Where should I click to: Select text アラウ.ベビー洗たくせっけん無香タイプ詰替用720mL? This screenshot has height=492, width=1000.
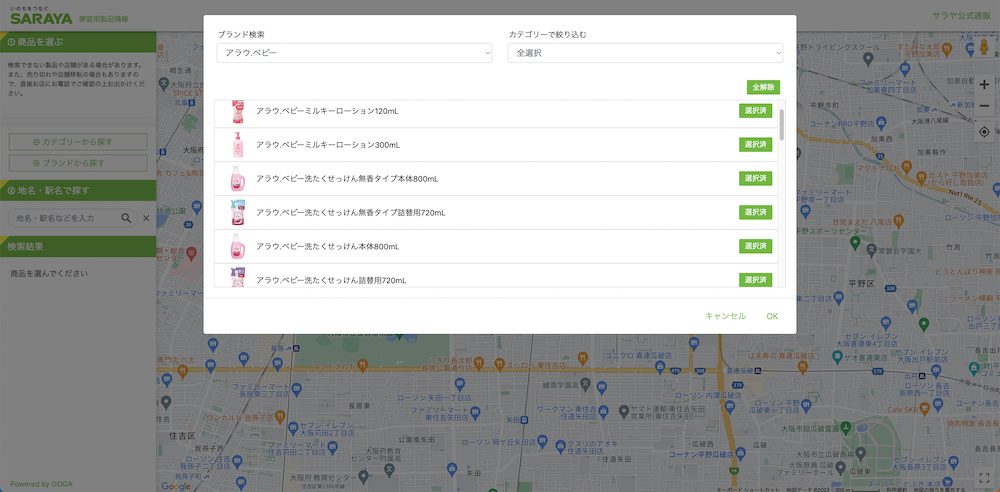[x=350, y=212]
